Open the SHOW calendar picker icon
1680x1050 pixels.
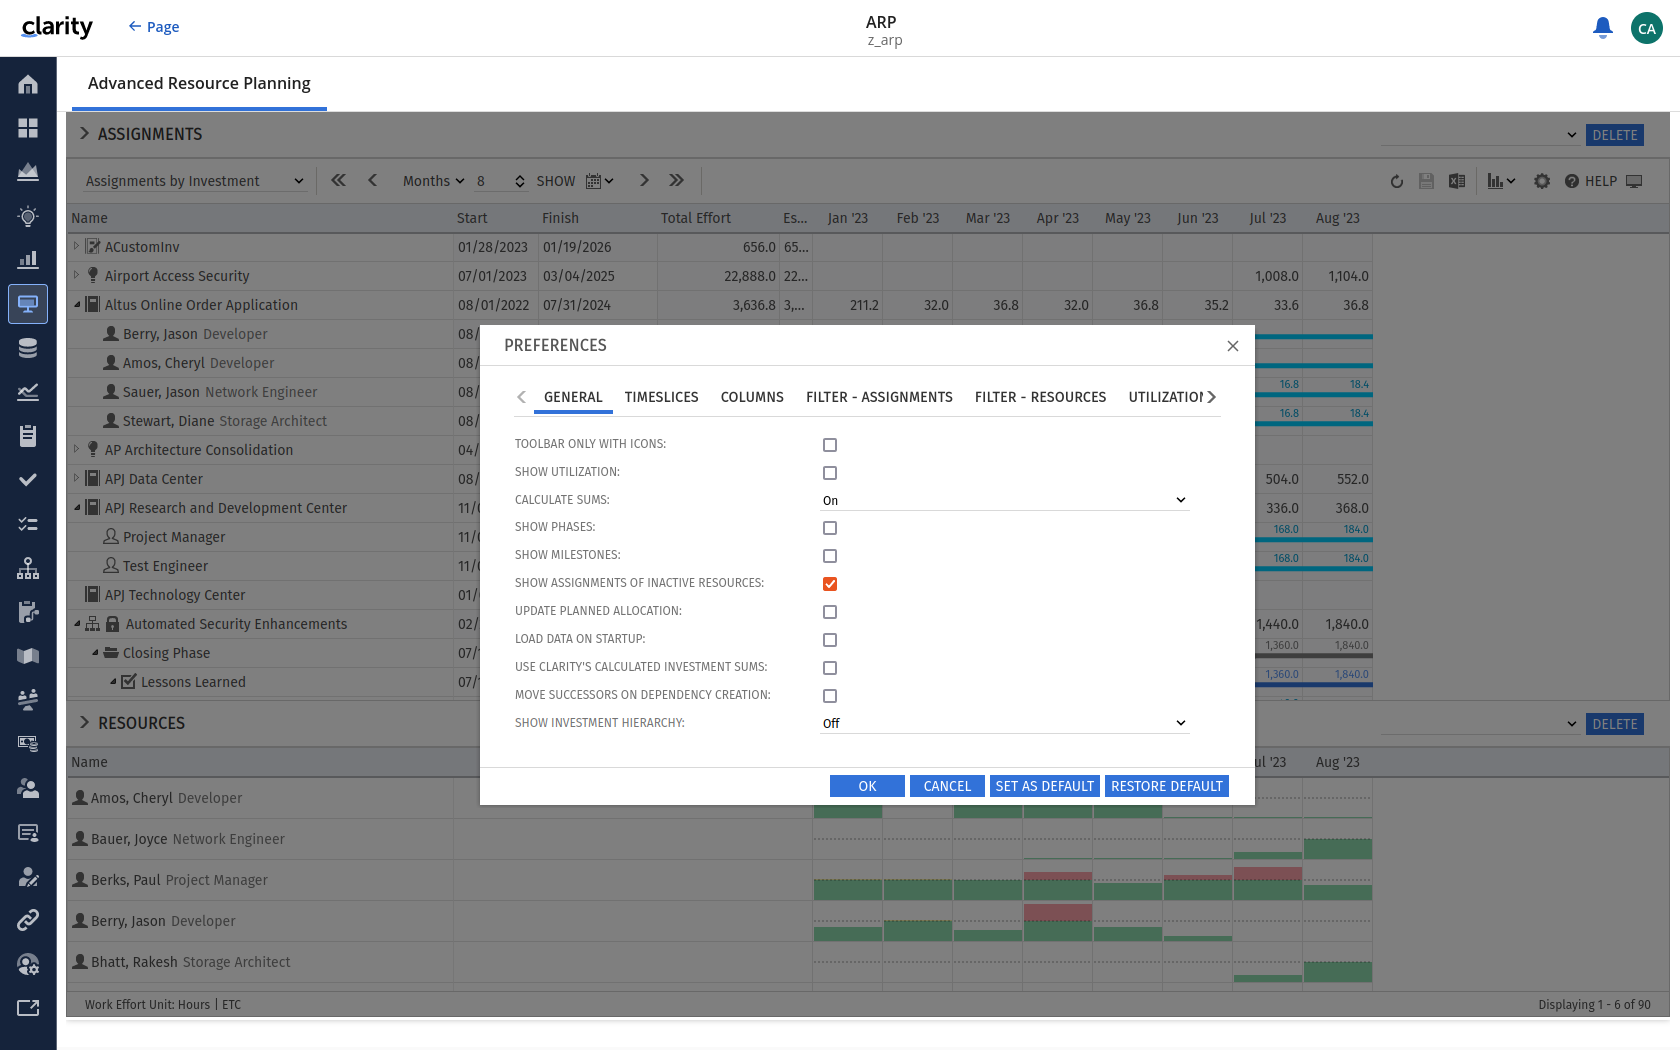[599, 181]
